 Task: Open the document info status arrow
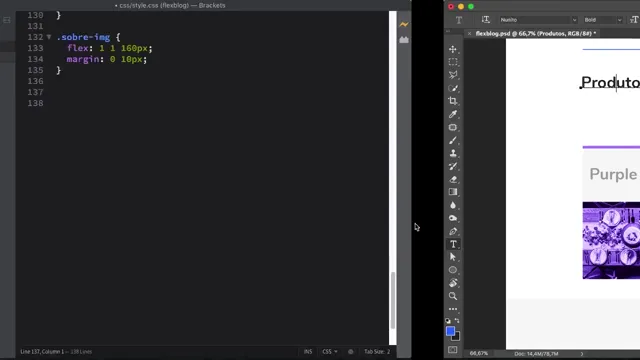(x=582, y=354)
